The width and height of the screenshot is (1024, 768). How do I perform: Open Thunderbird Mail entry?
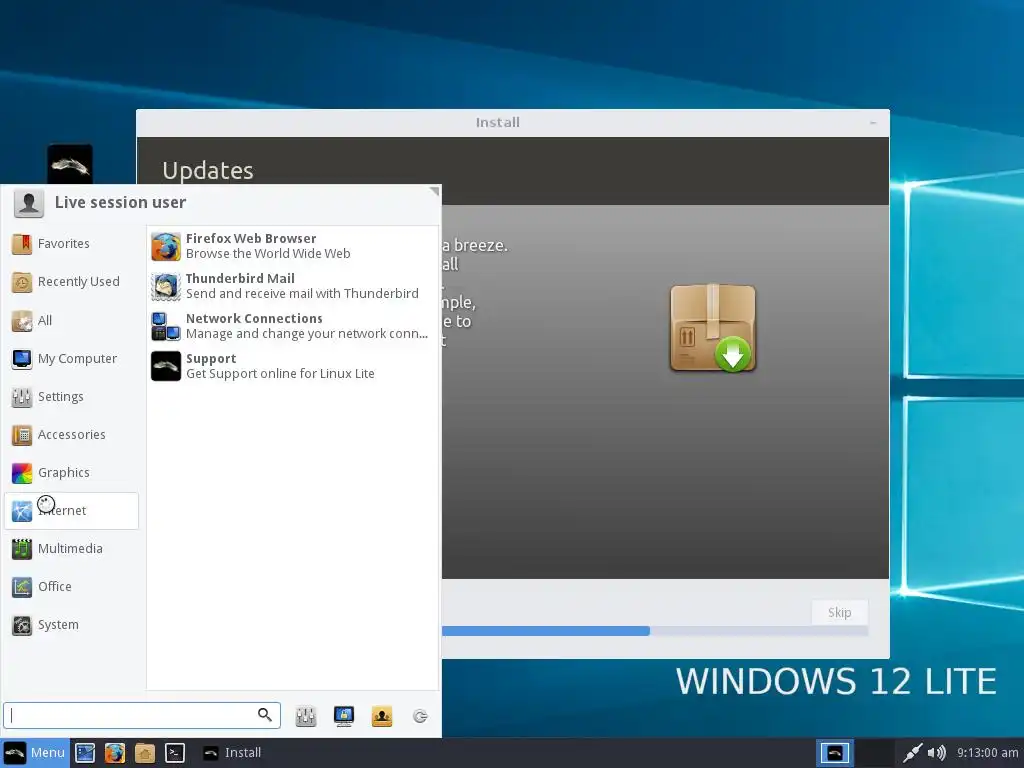[293, 286]
